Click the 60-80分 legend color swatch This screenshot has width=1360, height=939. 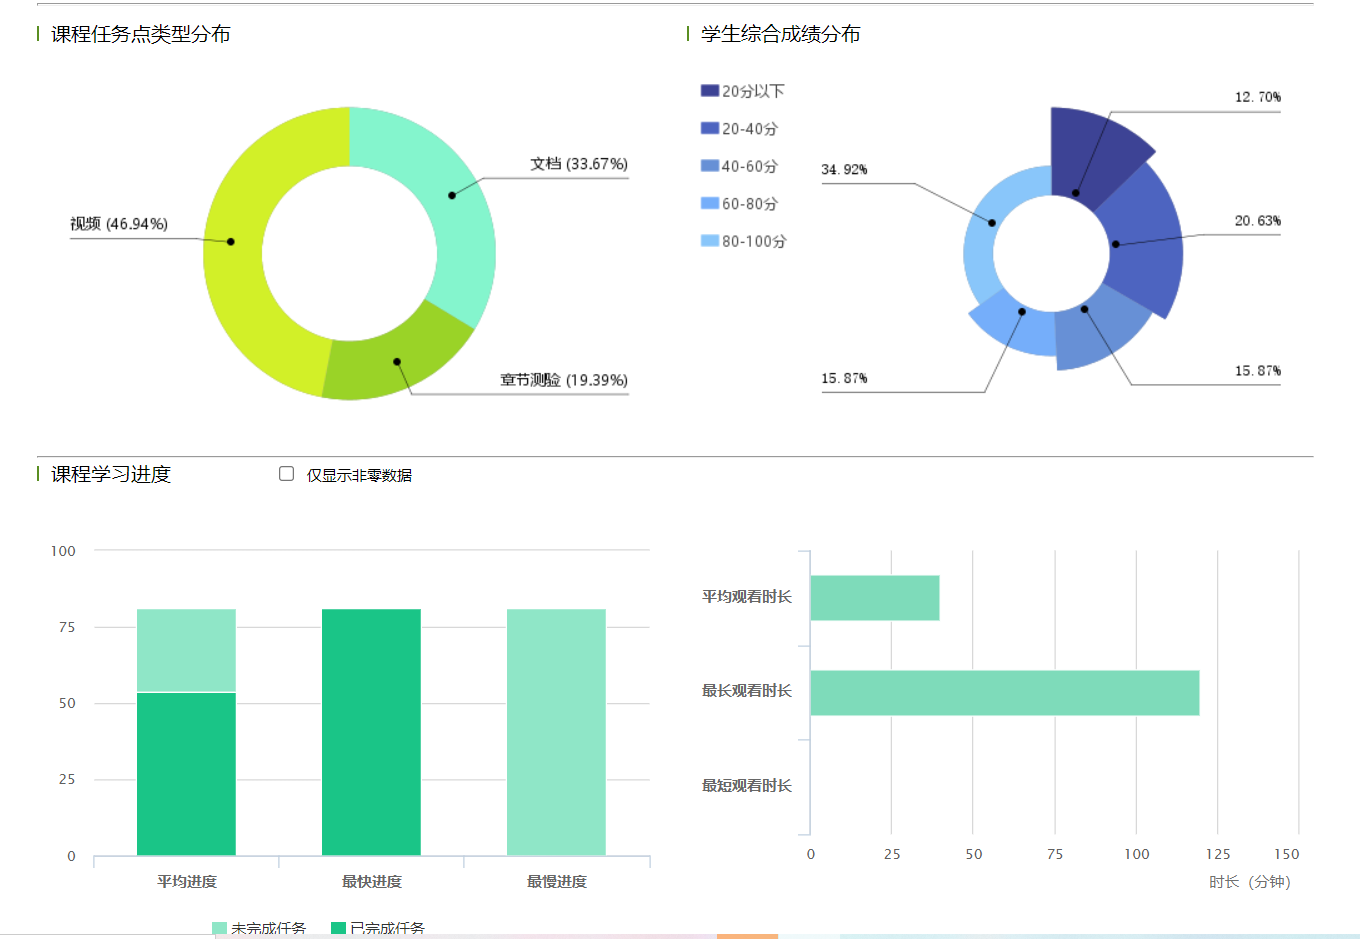[x=710, y=204]
